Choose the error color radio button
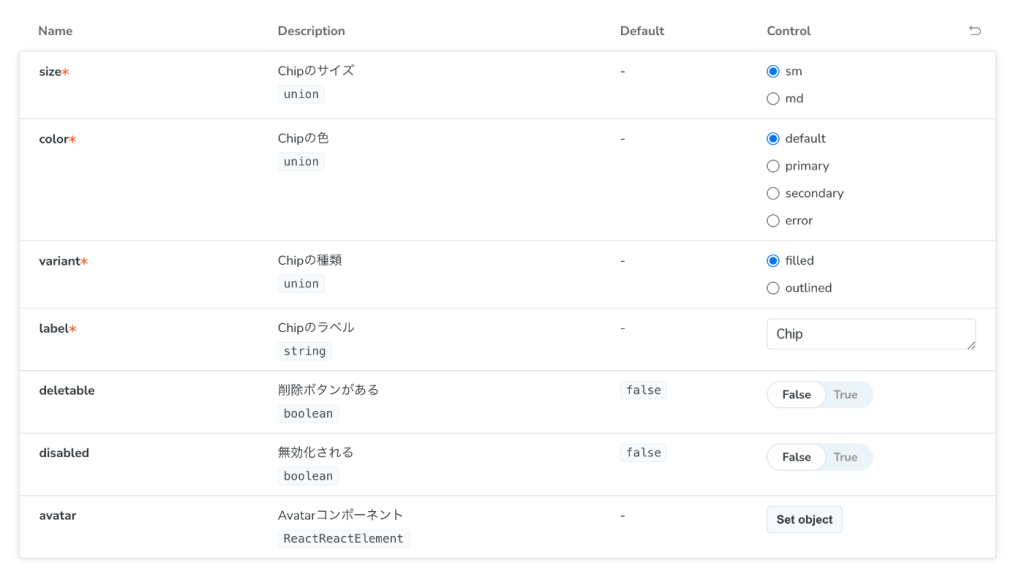Viewport: 1024px width, 585px height. pos(773,221)
